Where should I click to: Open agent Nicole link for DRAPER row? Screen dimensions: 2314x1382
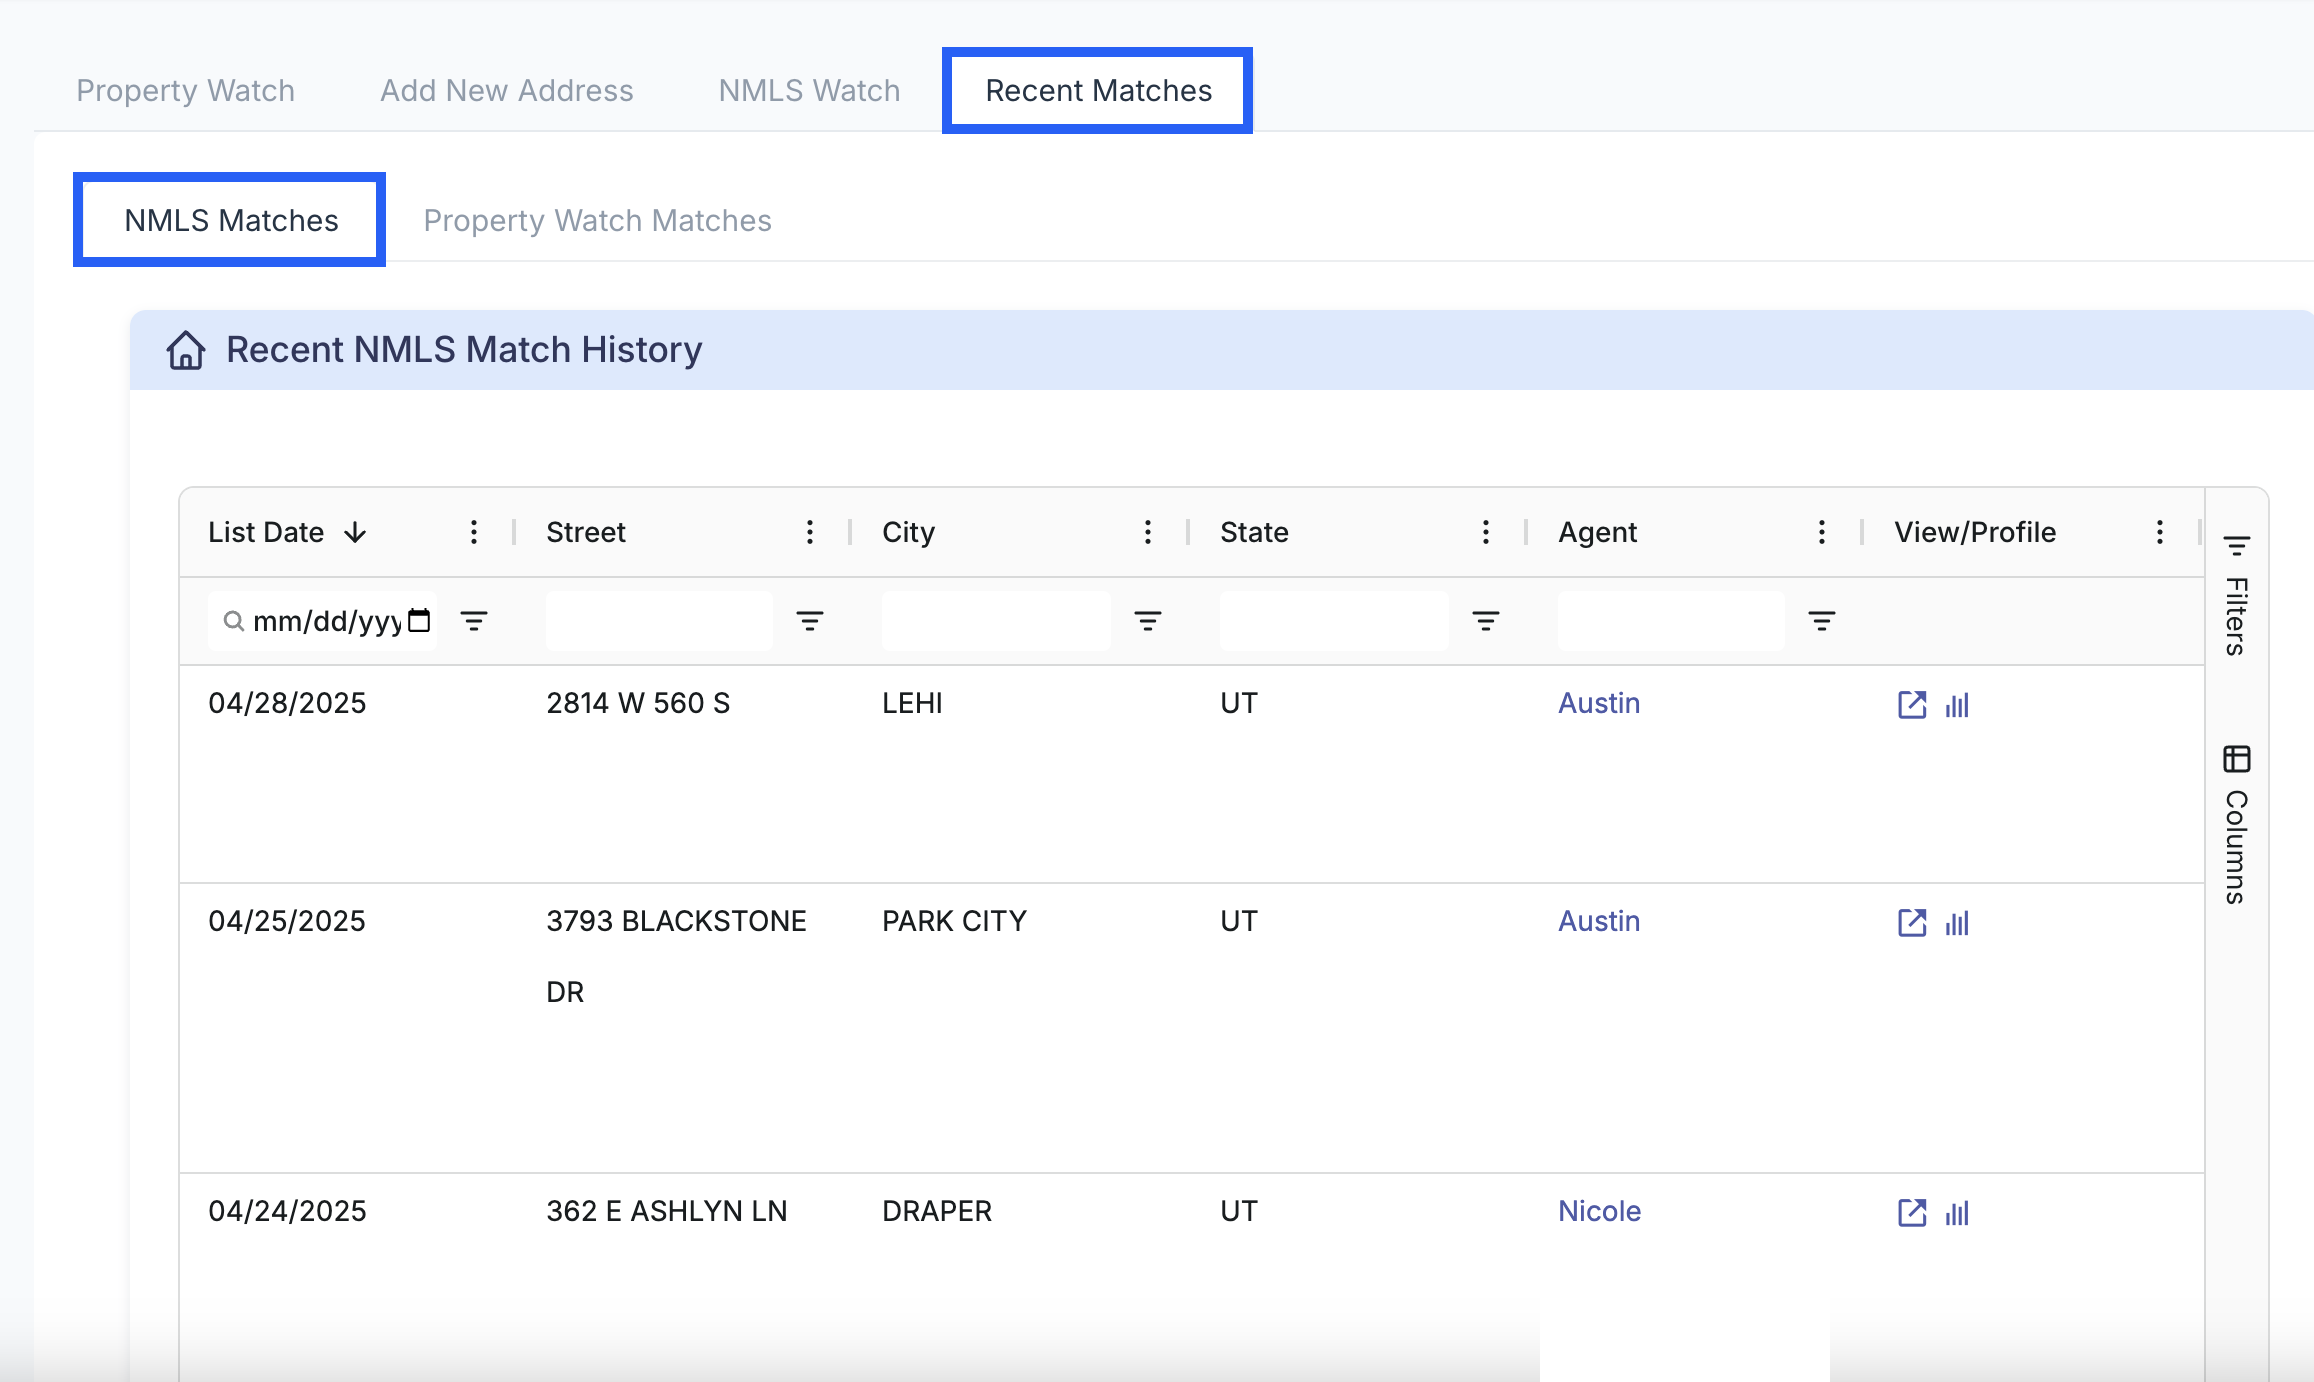pyautogui.click(x=1600, y=1211)
